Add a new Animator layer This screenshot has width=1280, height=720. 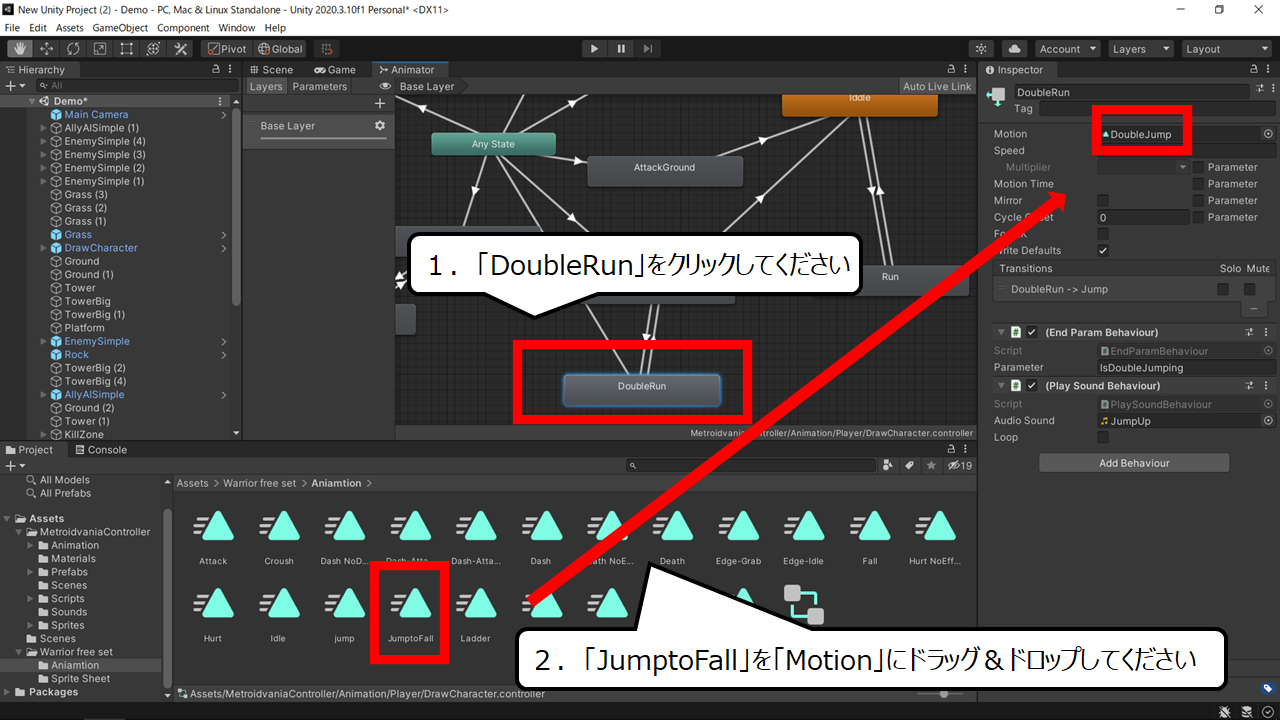[x=379, y=104]
